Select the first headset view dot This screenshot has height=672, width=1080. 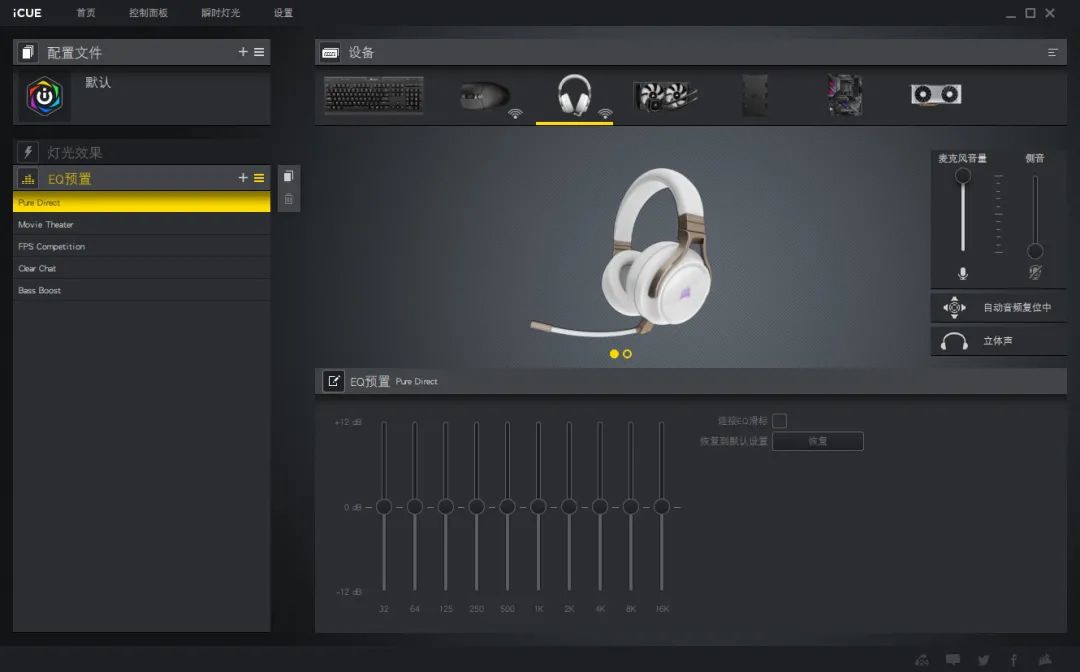(x=614, y=354)
